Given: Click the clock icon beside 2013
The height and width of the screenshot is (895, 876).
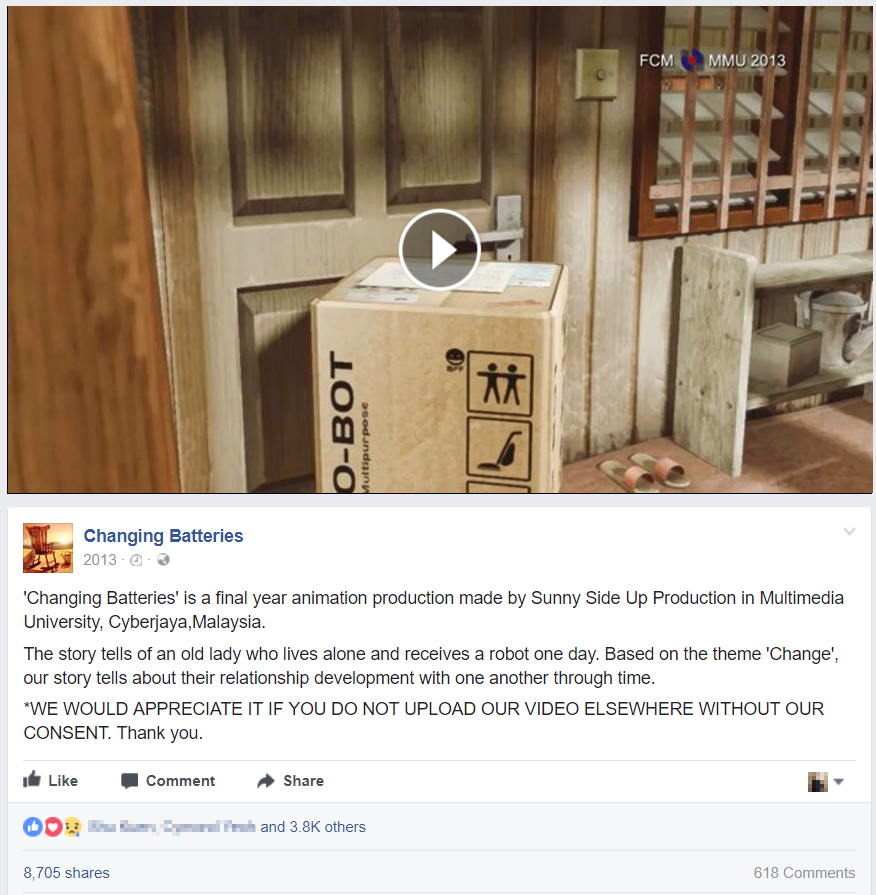Looking at the screenshot, I should click(136, 560).
